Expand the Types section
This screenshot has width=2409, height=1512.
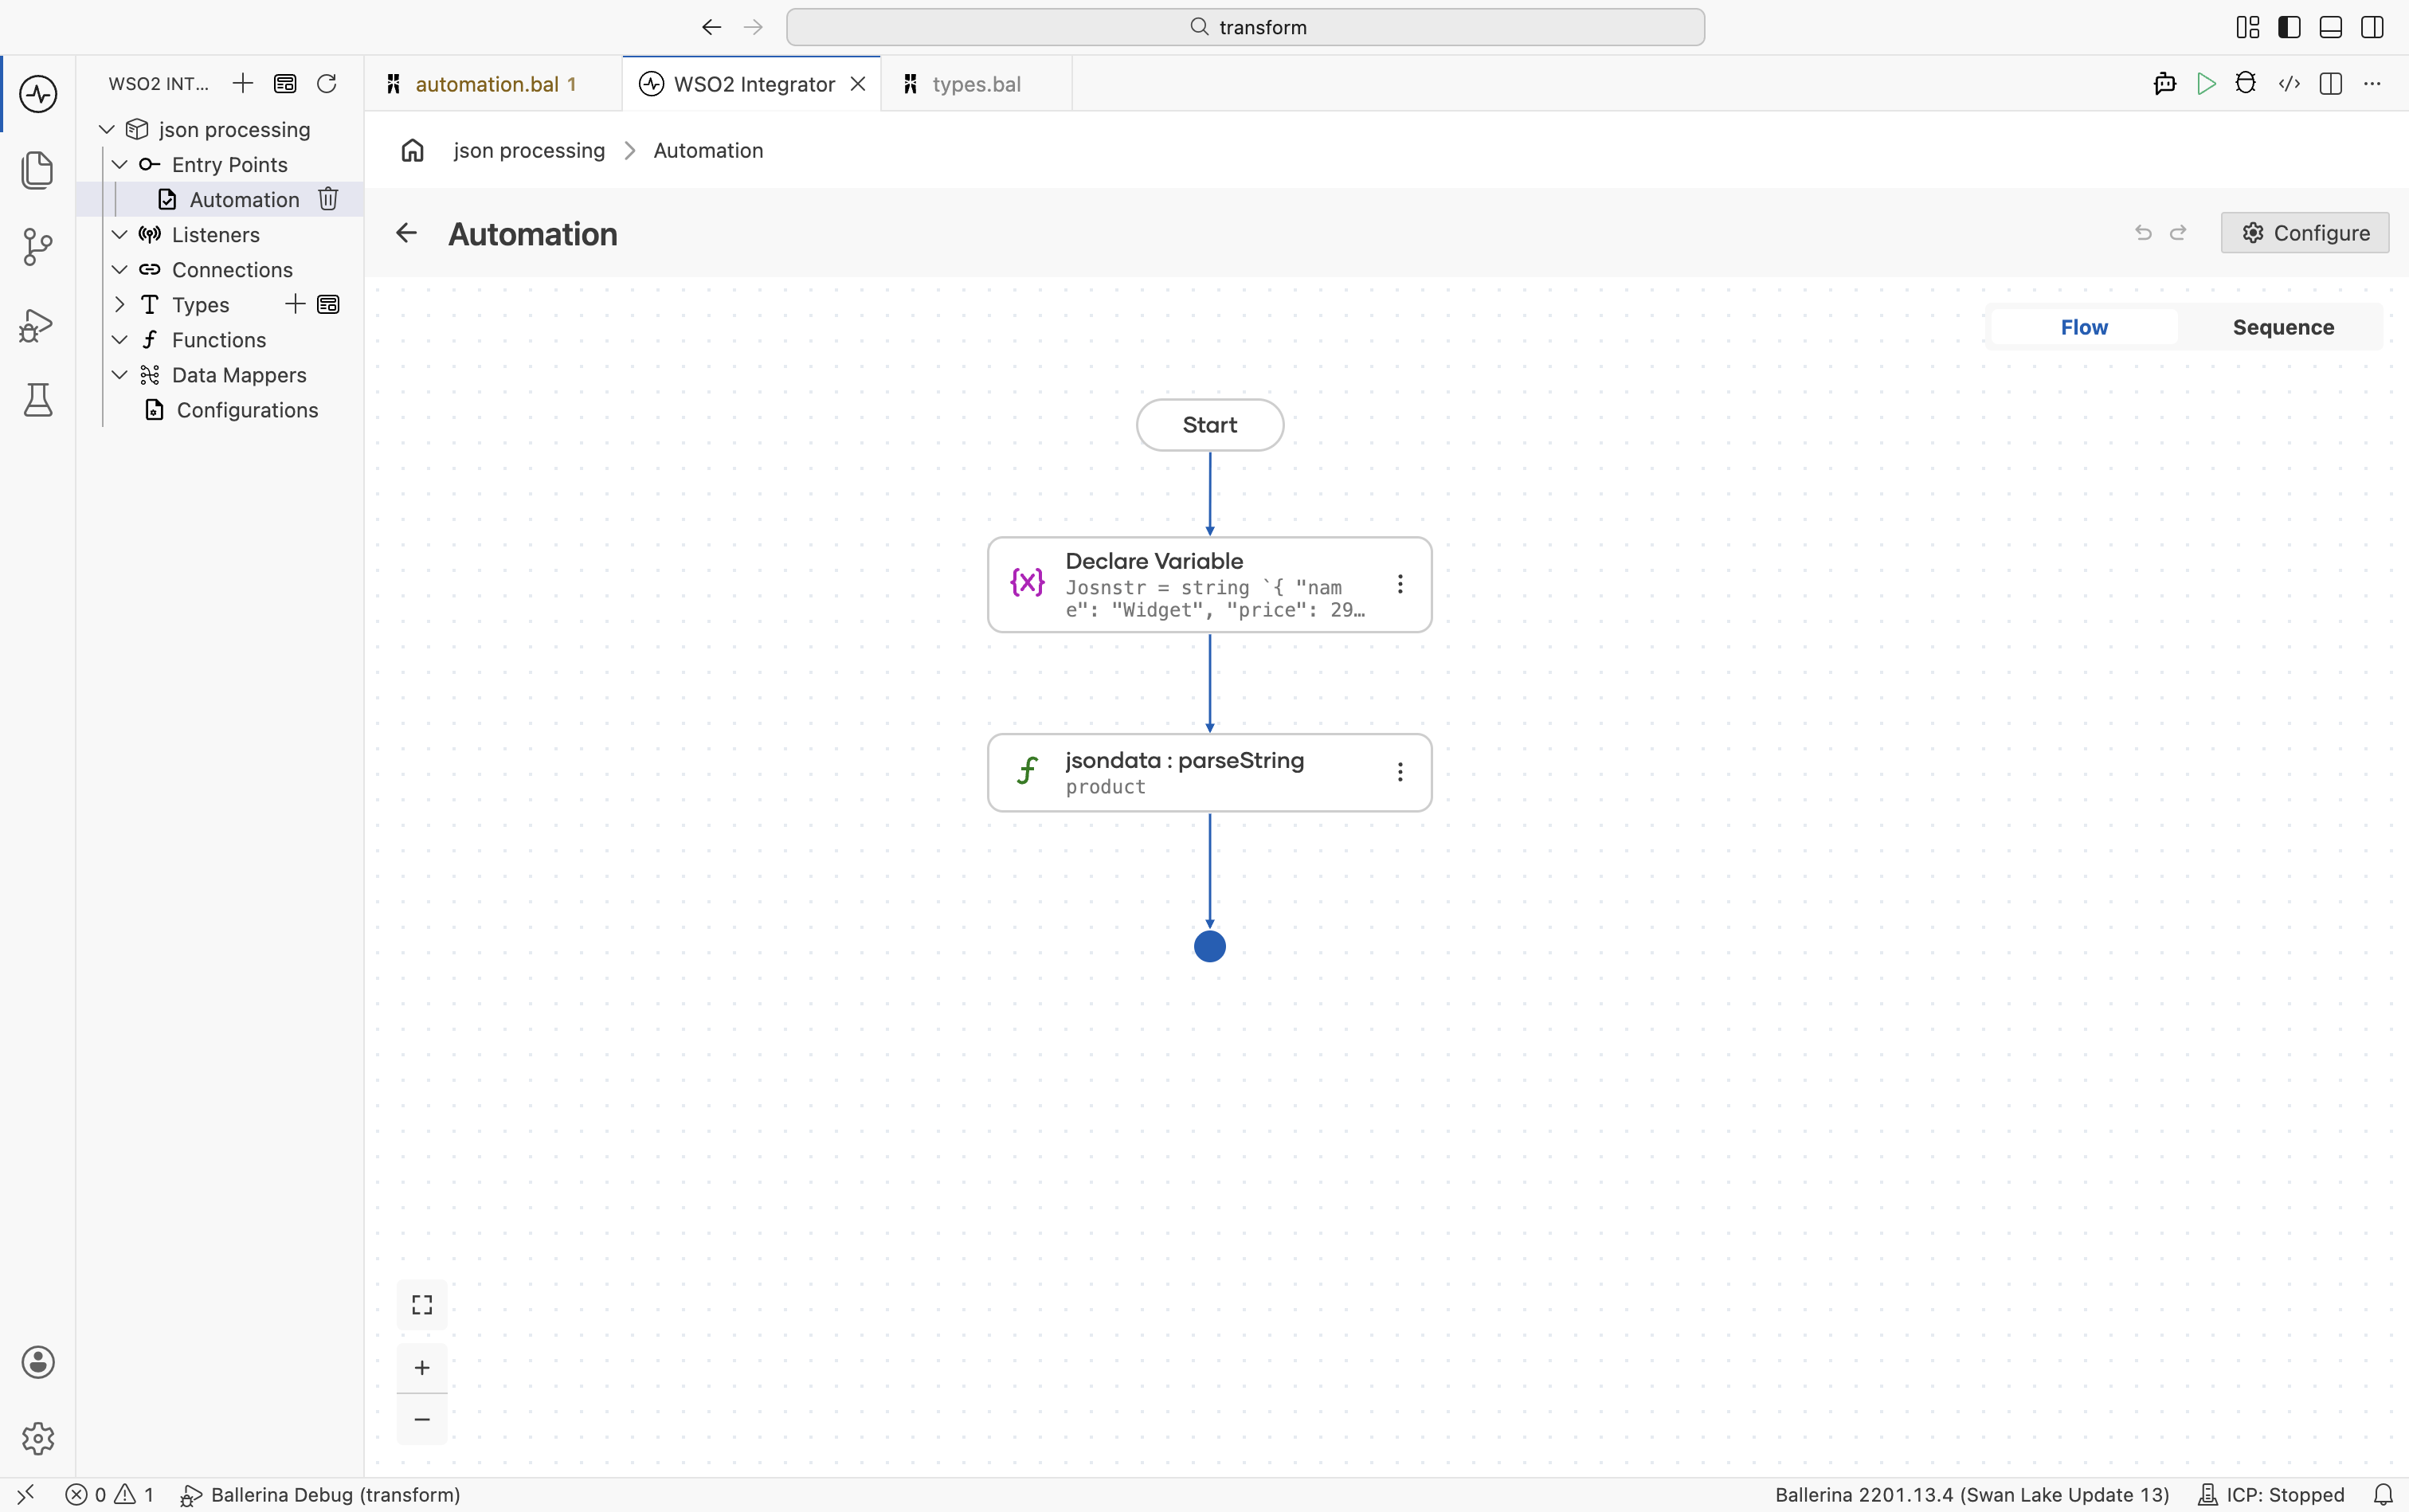coord(119,304)
